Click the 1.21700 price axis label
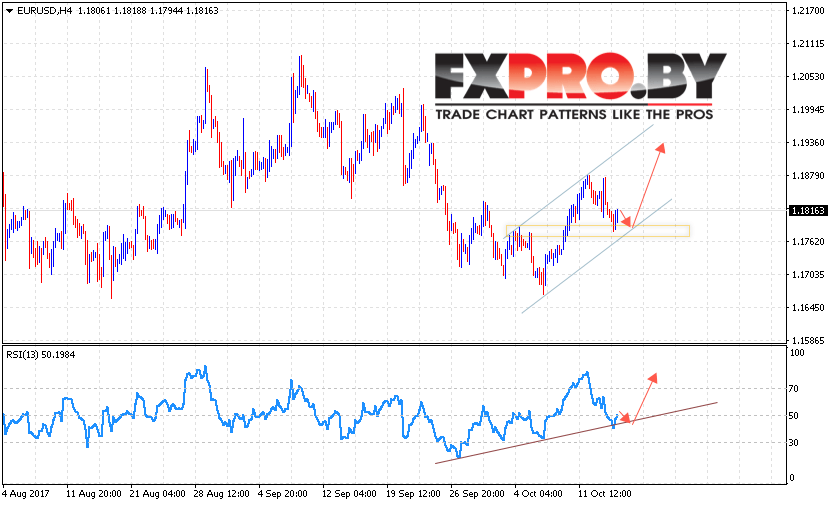This screenshot has height=505, width=829. [808, 11]
